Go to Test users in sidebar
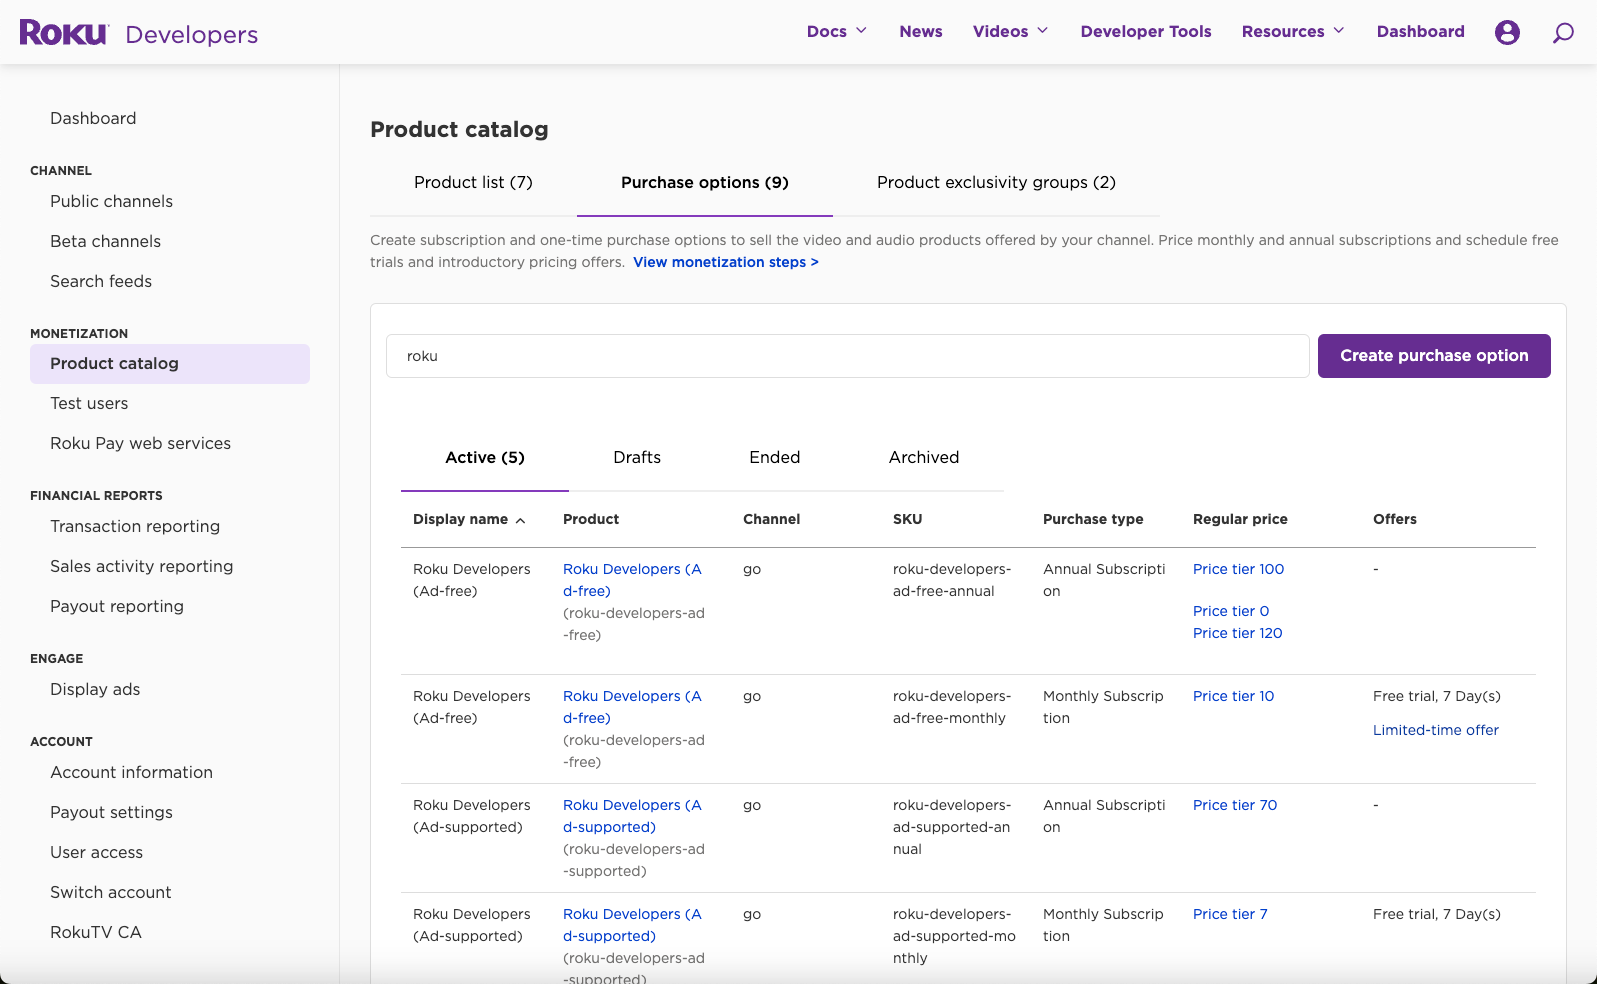 (89, 404)
